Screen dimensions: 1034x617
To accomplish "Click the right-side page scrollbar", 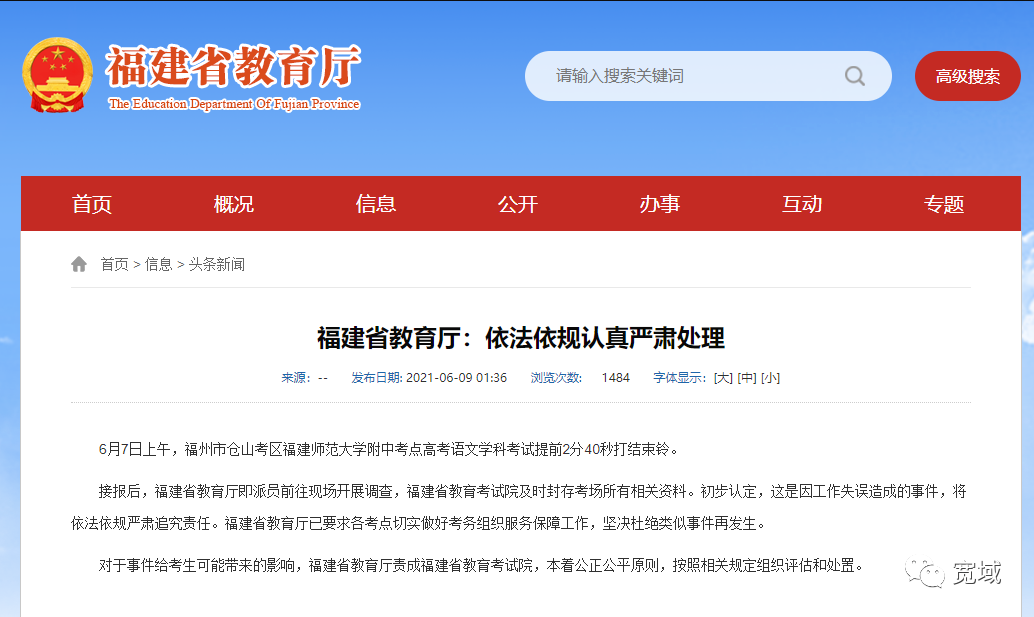I will tap(1028, 300).
